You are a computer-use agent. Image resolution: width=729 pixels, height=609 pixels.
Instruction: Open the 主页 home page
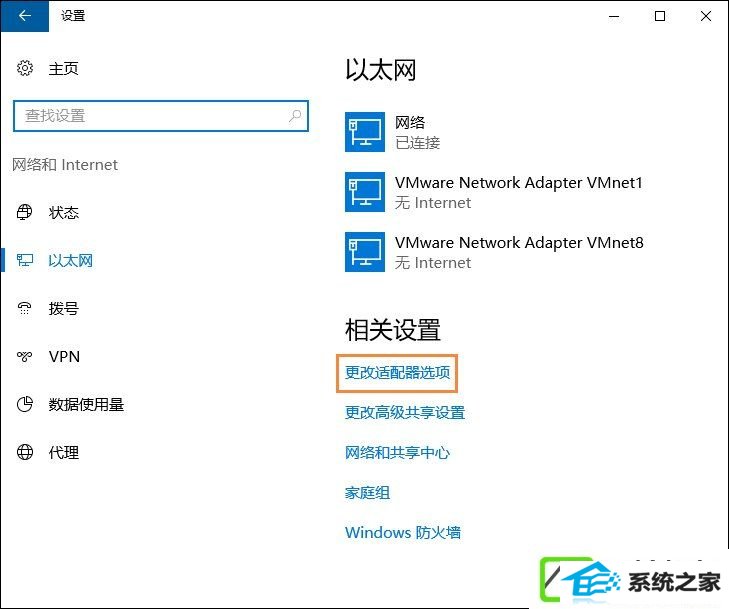pos(63,69)
